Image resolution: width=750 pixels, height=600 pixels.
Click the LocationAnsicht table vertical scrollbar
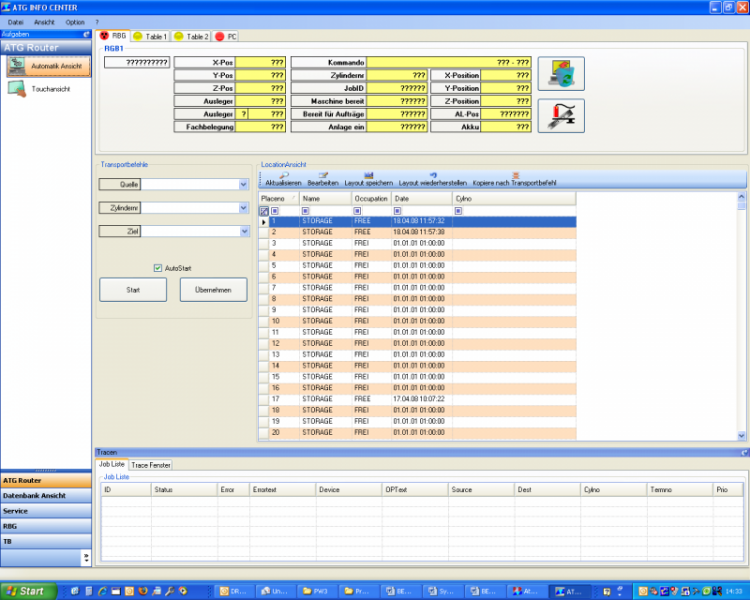click(741, 316)
